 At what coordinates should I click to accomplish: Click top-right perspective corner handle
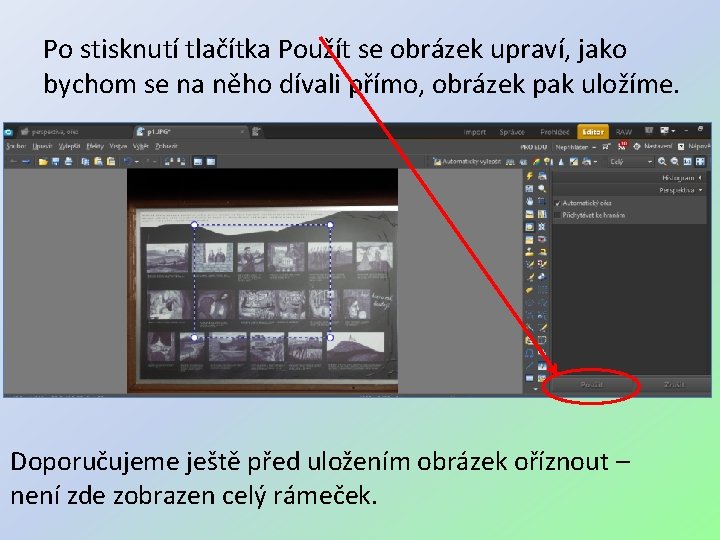coord(330,225)
